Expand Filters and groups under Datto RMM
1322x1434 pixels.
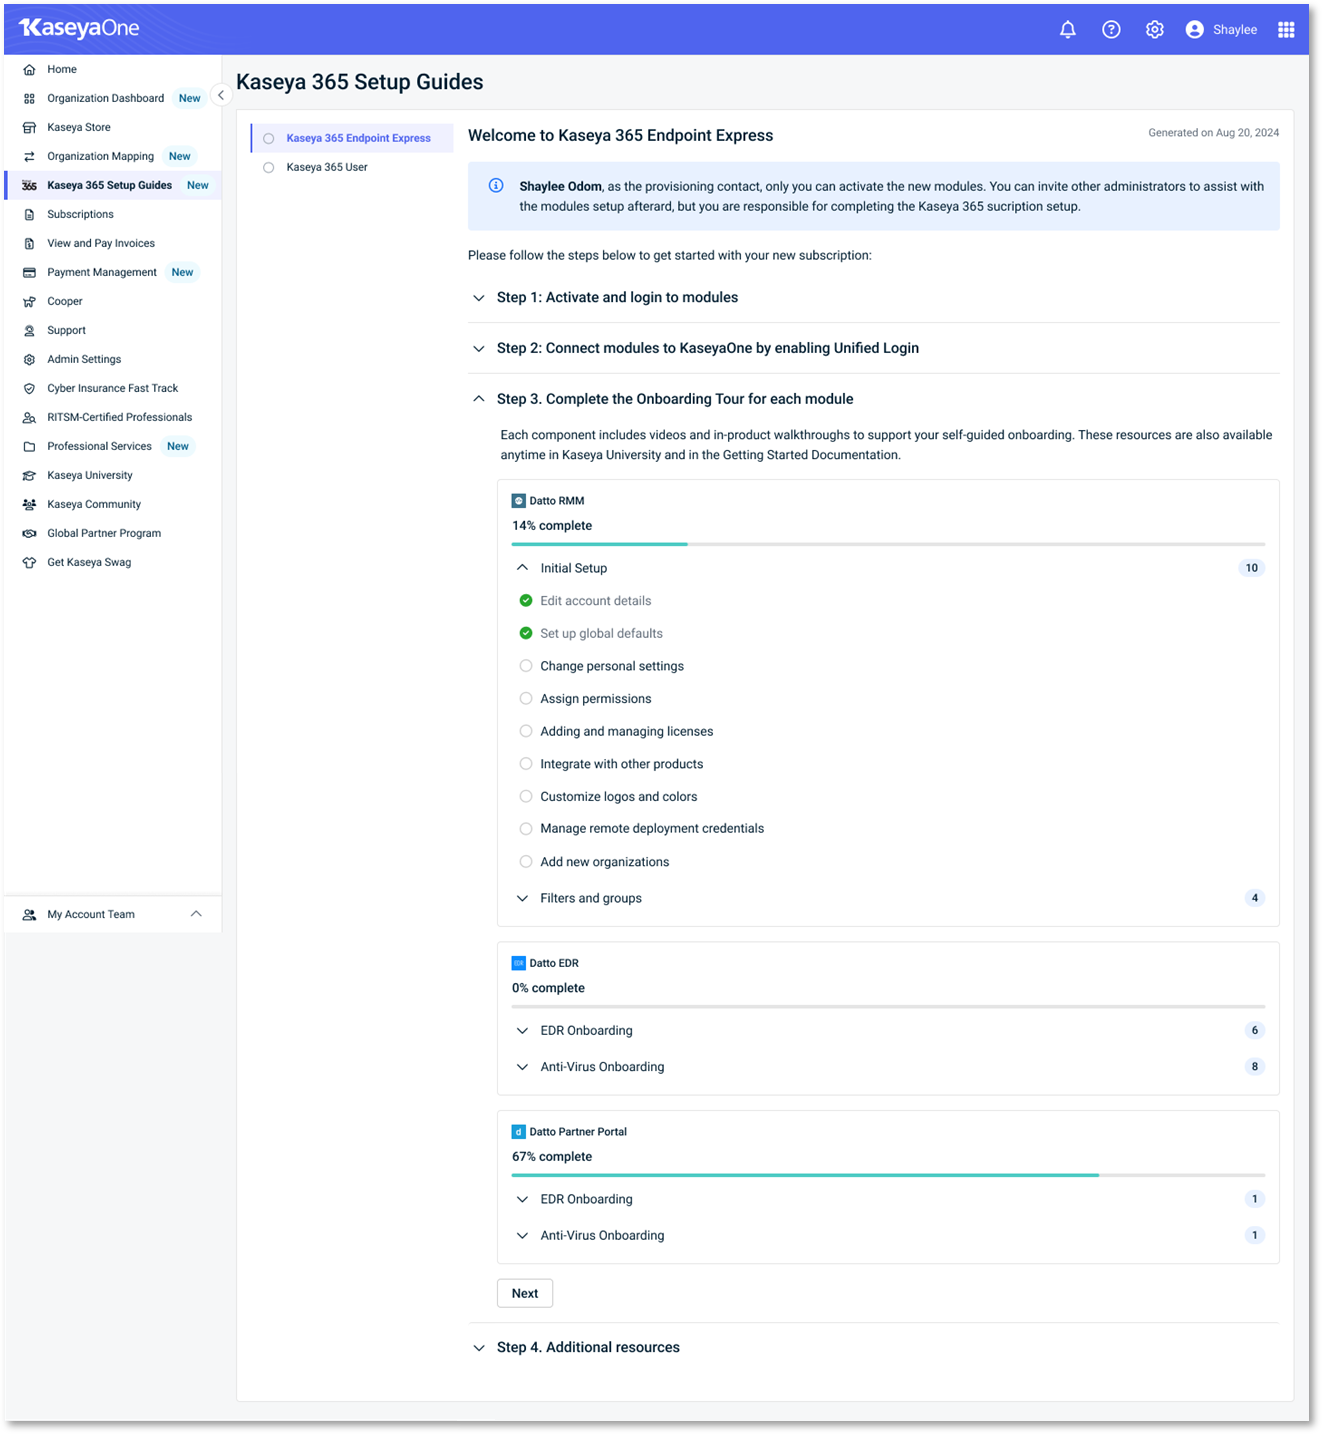coord(522,897)
